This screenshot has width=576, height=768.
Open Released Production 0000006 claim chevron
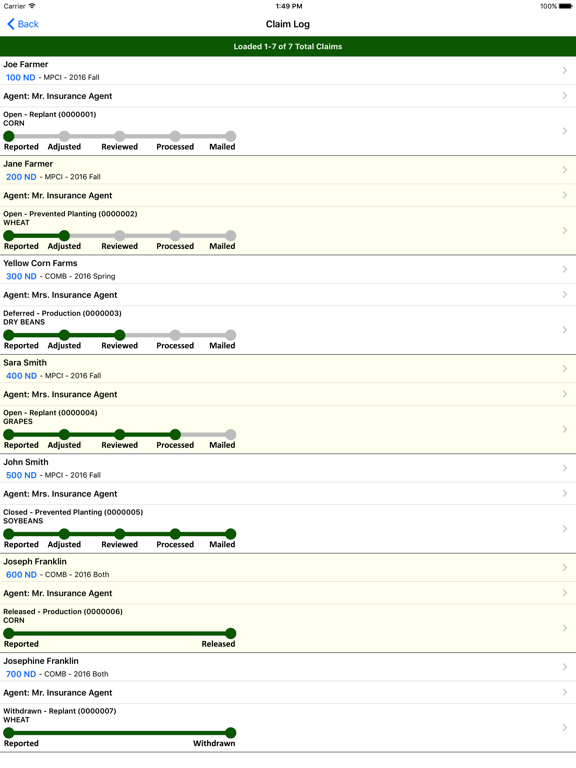pos(565,628)
